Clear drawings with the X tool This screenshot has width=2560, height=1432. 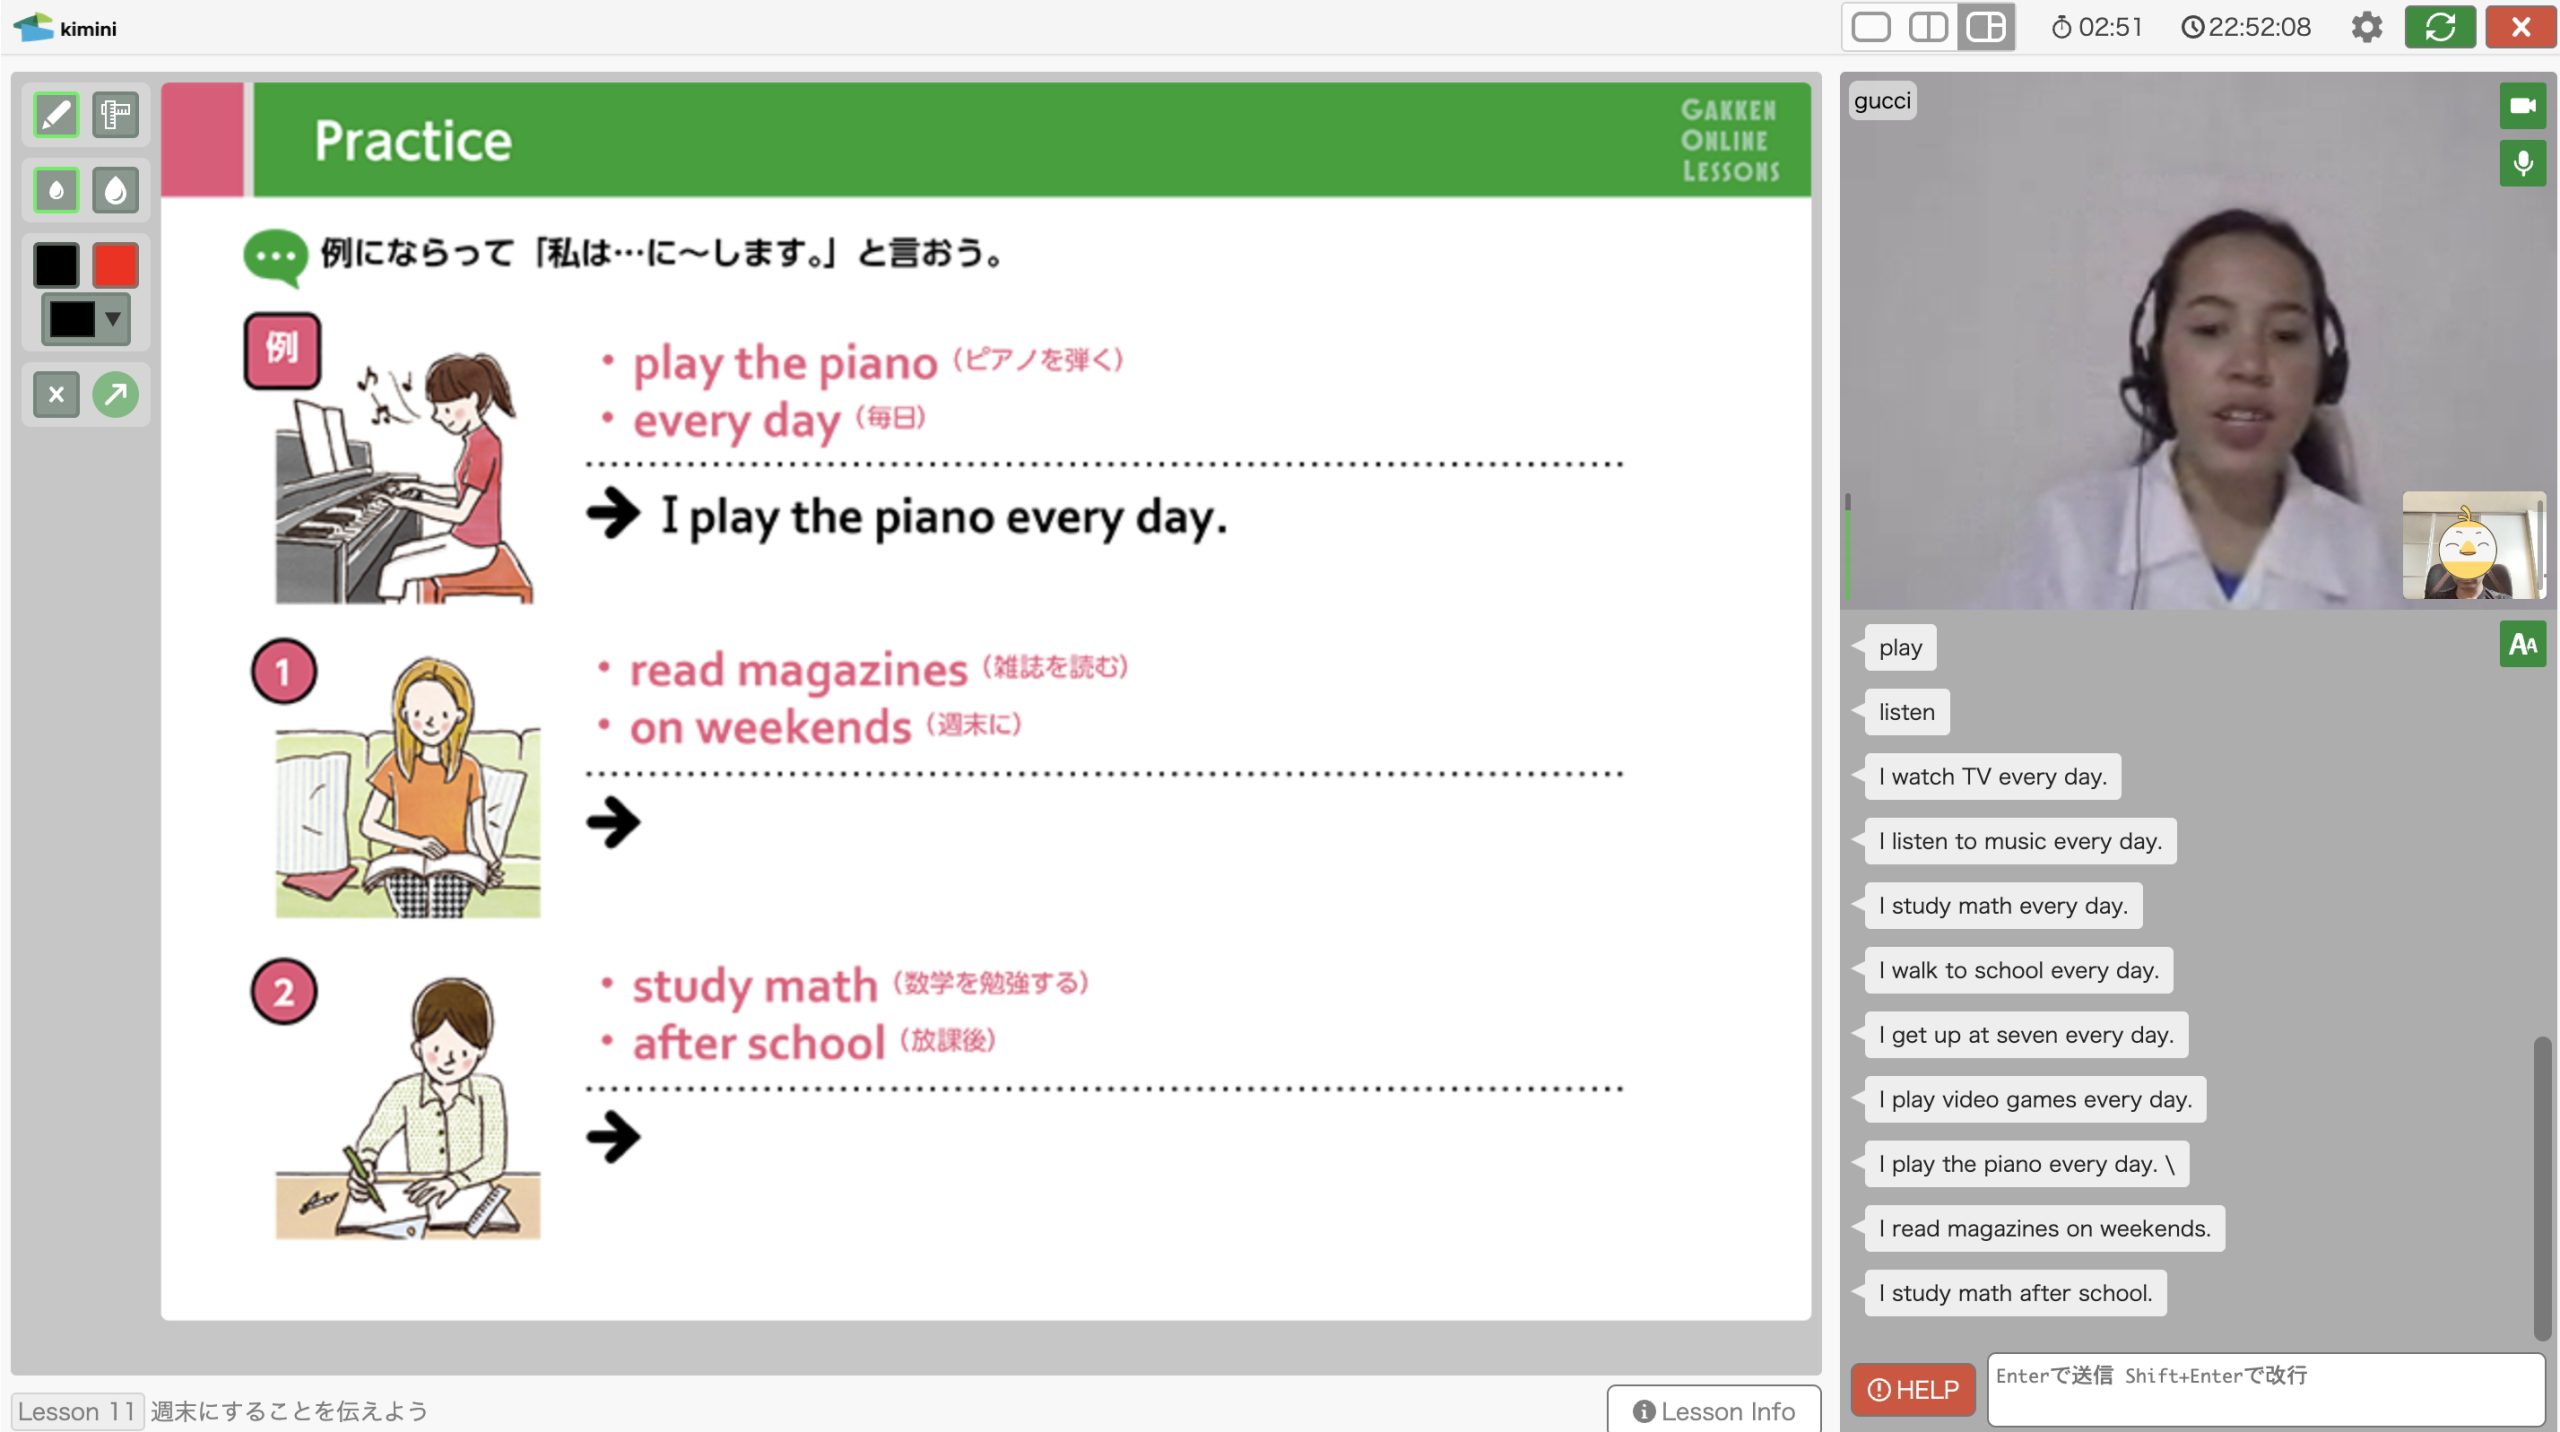pos(56,394)
